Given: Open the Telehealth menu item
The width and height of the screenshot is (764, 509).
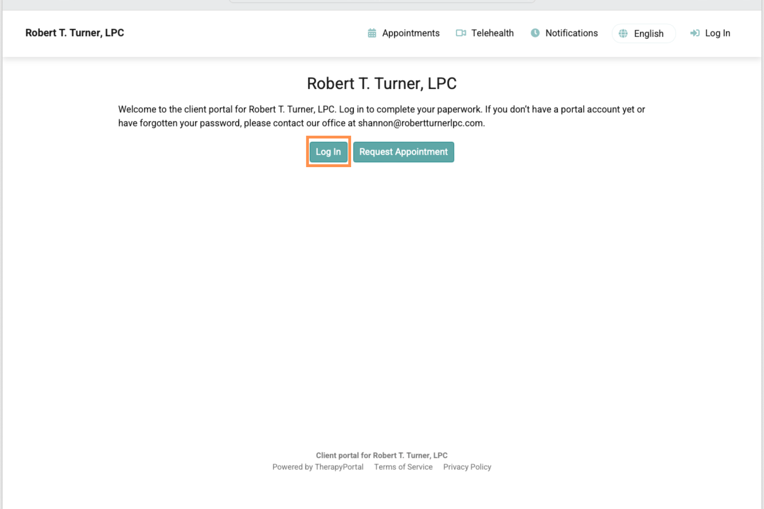Looking at the screenshot, I should [485, 33].
